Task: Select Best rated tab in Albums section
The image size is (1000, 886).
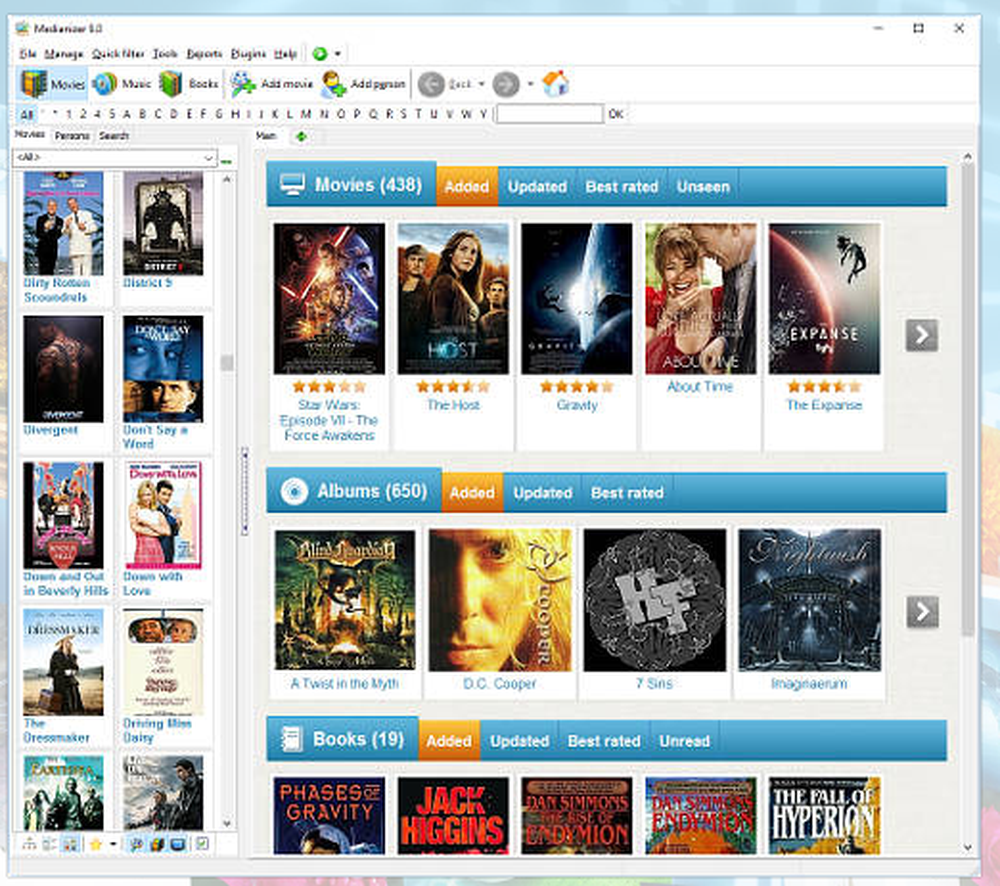Action: pos(627,493)
